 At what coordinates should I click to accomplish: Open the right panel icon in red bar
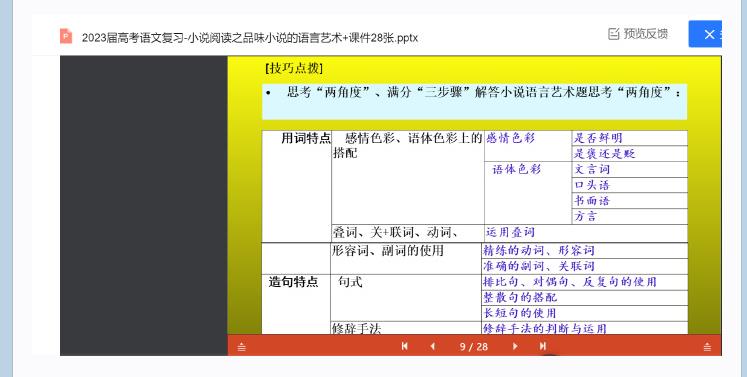(707, 347)
